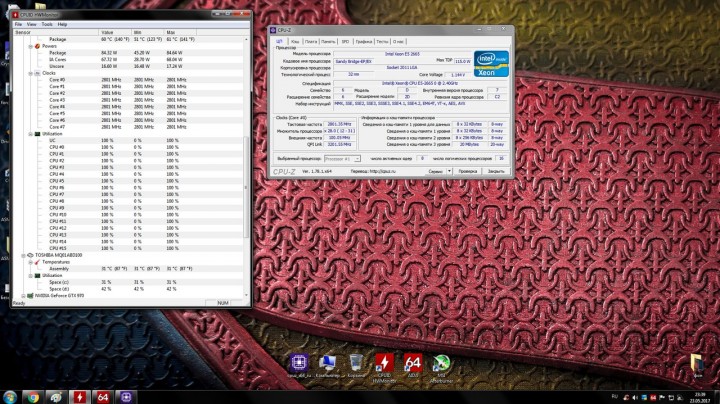Image resolution: width=720 pixels, height=404 pixels.
Task: Click the Сервис button in CPU-Z
Action: pos(435,171)
